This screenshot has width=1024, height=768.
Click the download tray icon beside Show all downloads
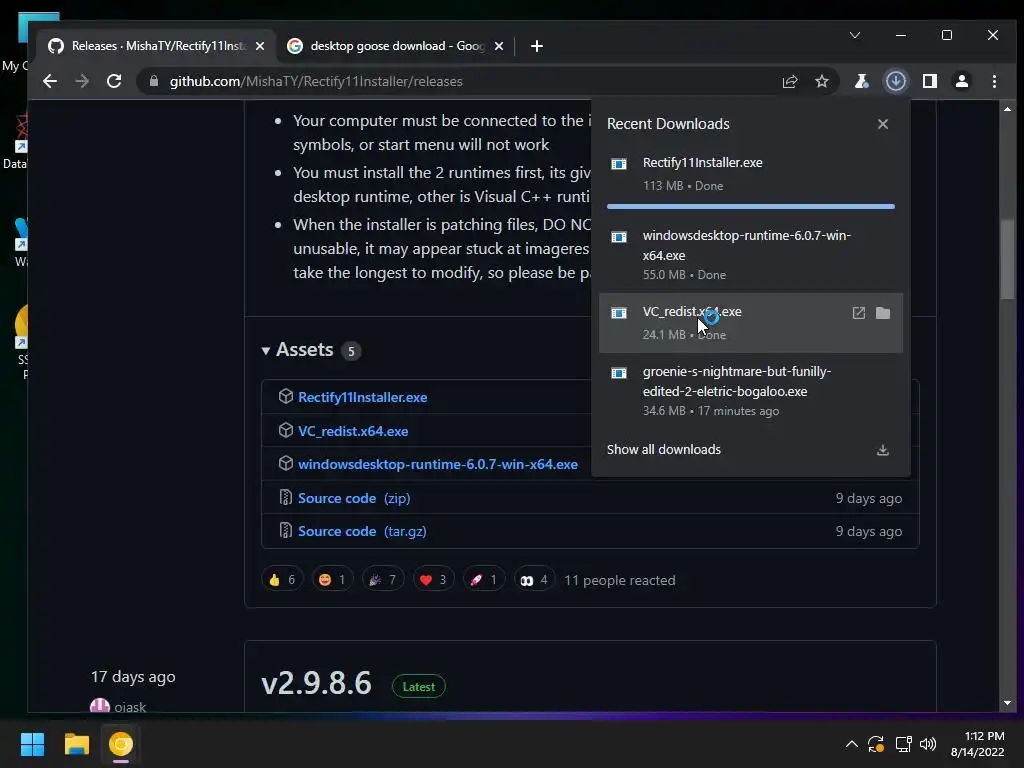pyautogui.click(x=883, y=450)
